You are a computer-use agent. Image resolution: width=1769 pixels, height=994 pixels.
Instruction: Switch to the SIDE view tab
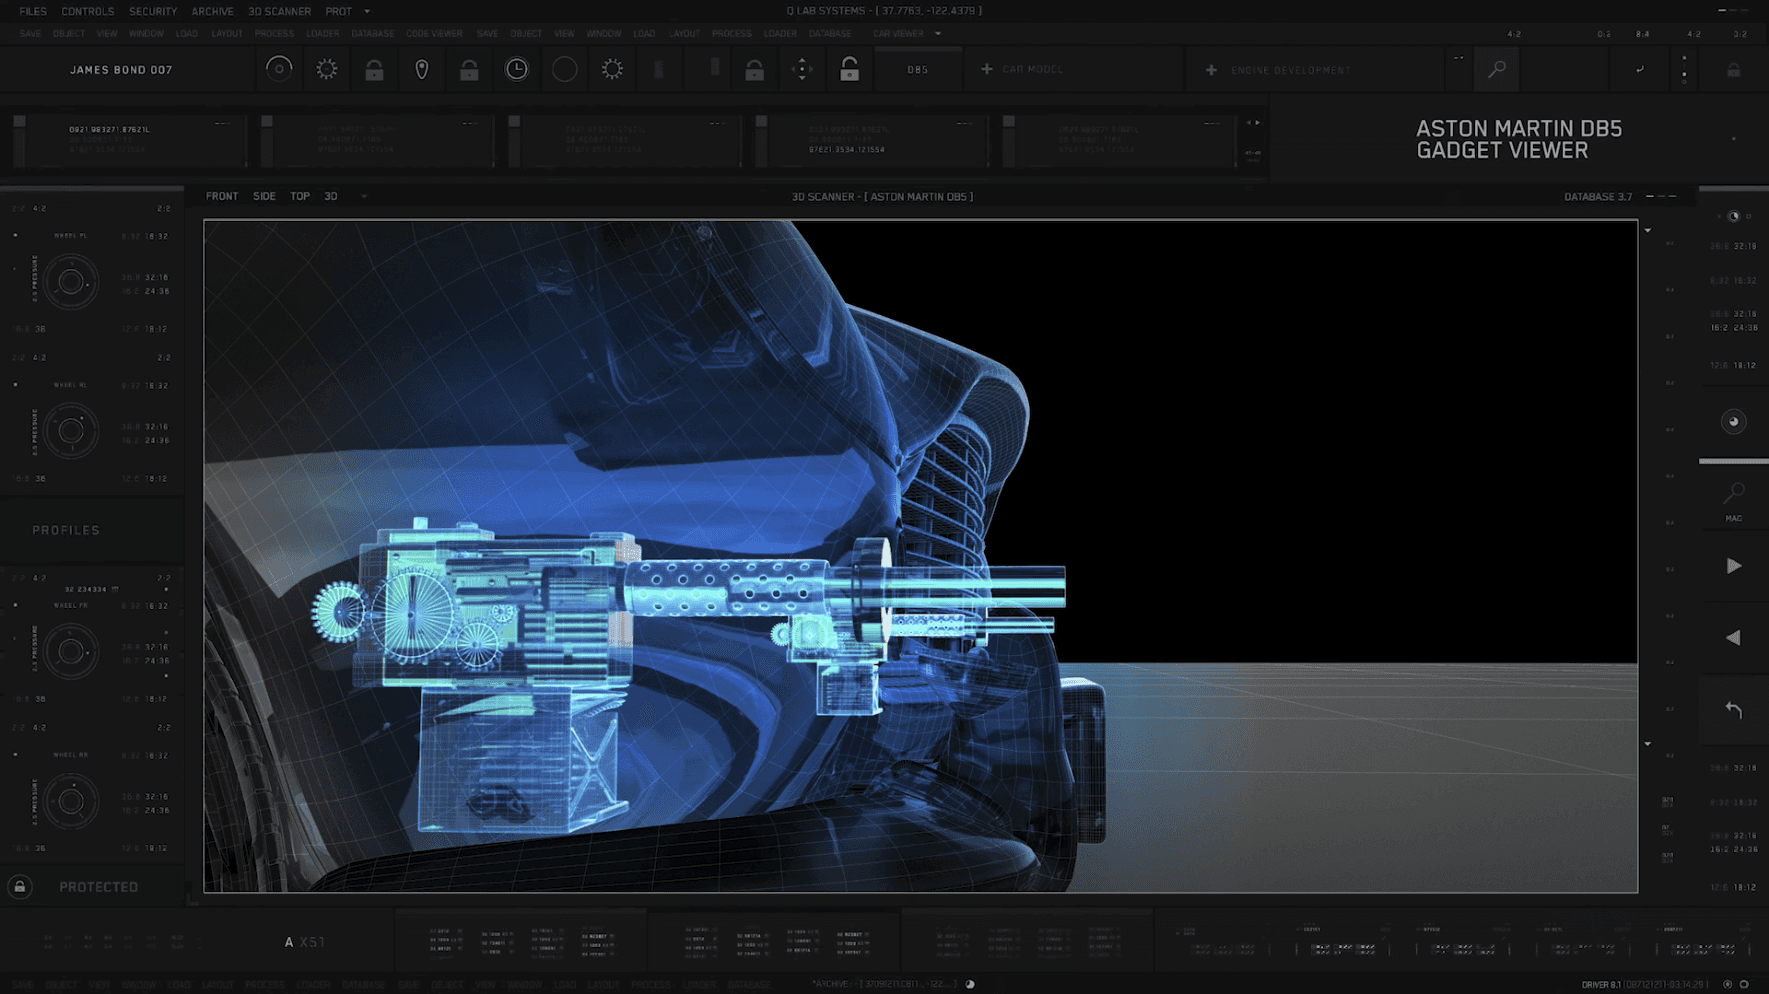(264, 197)
